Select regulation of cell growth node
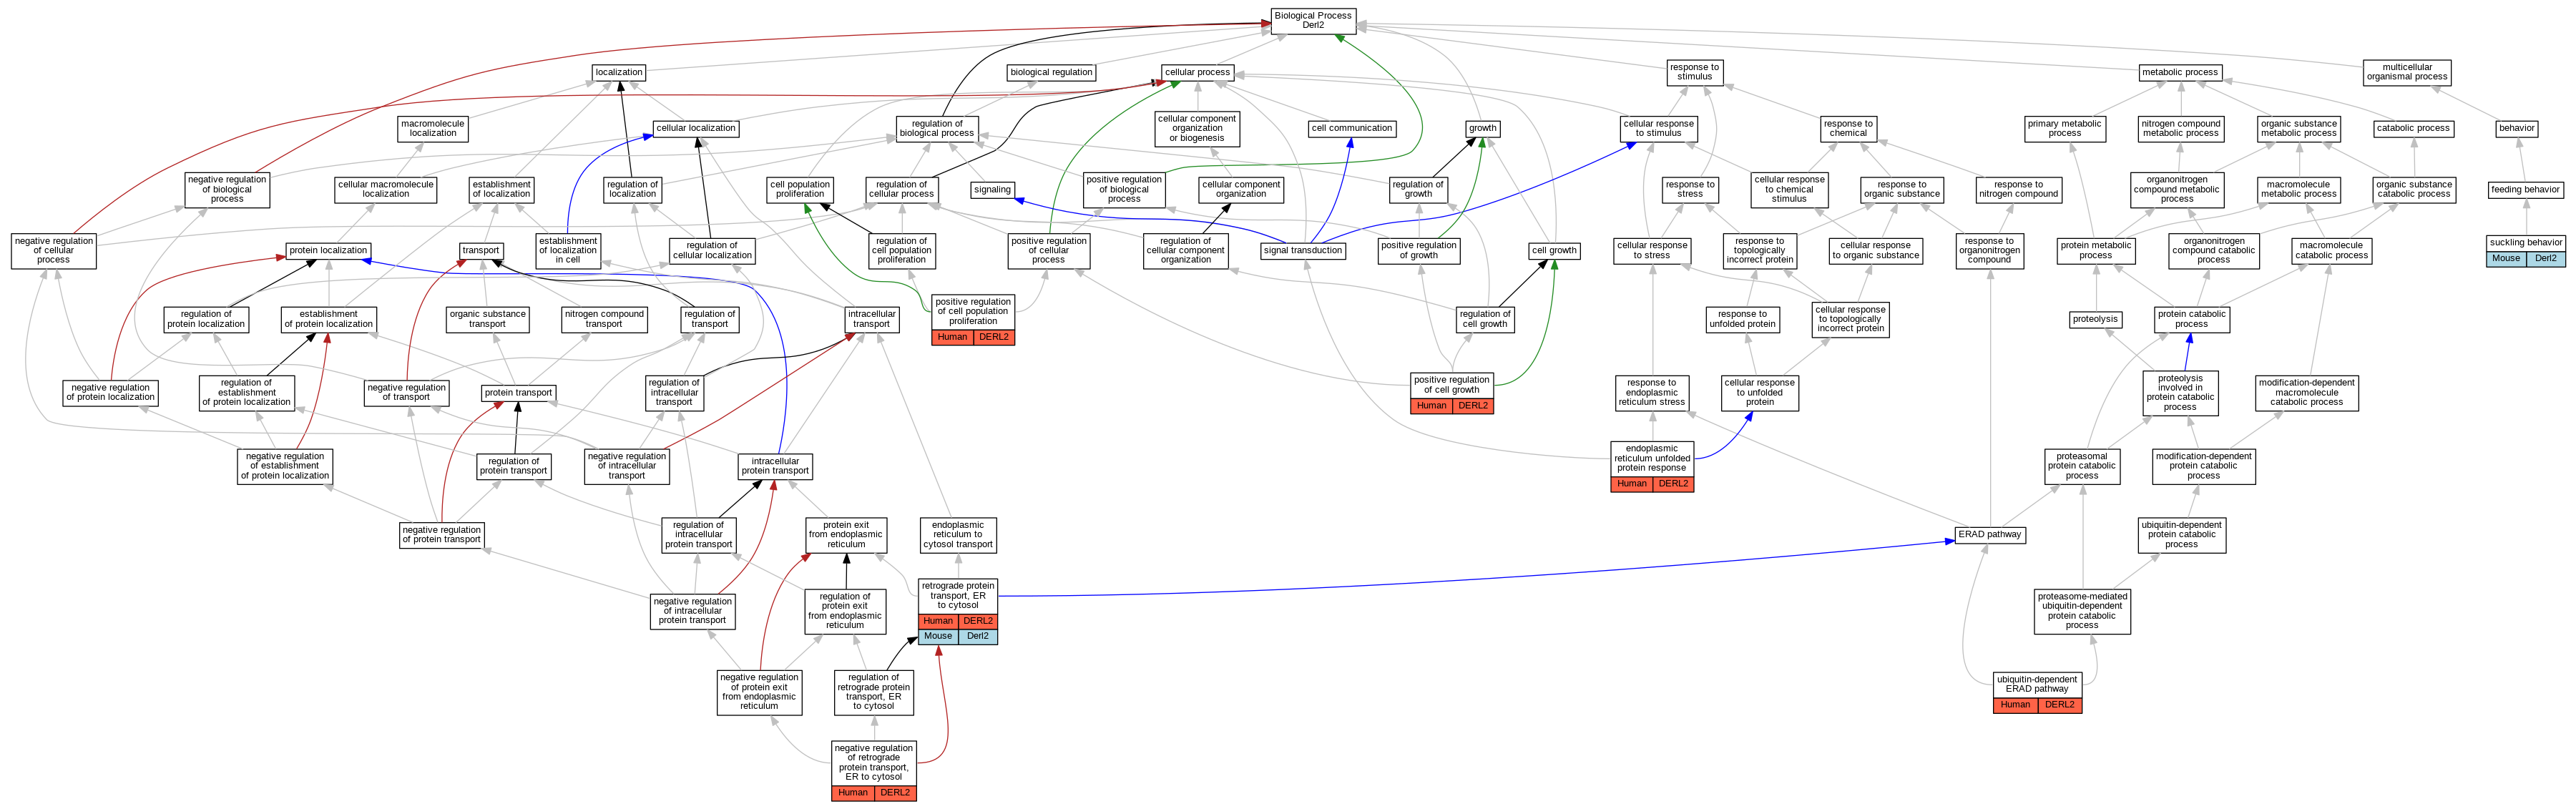 [1485, 319]
